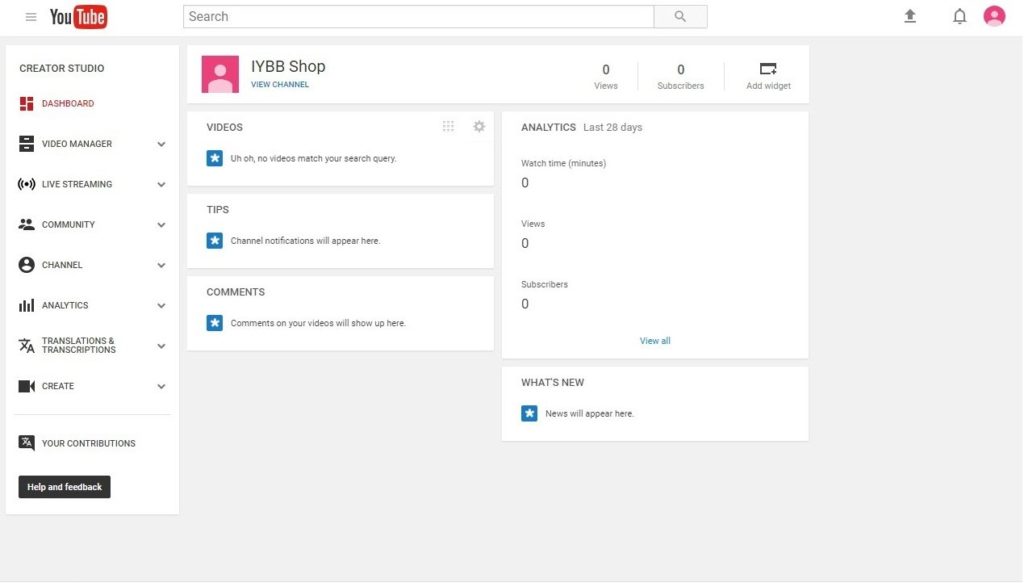The image size is (1024, 583).
Task: Expand the Community chevron
Action: point(161,225)
